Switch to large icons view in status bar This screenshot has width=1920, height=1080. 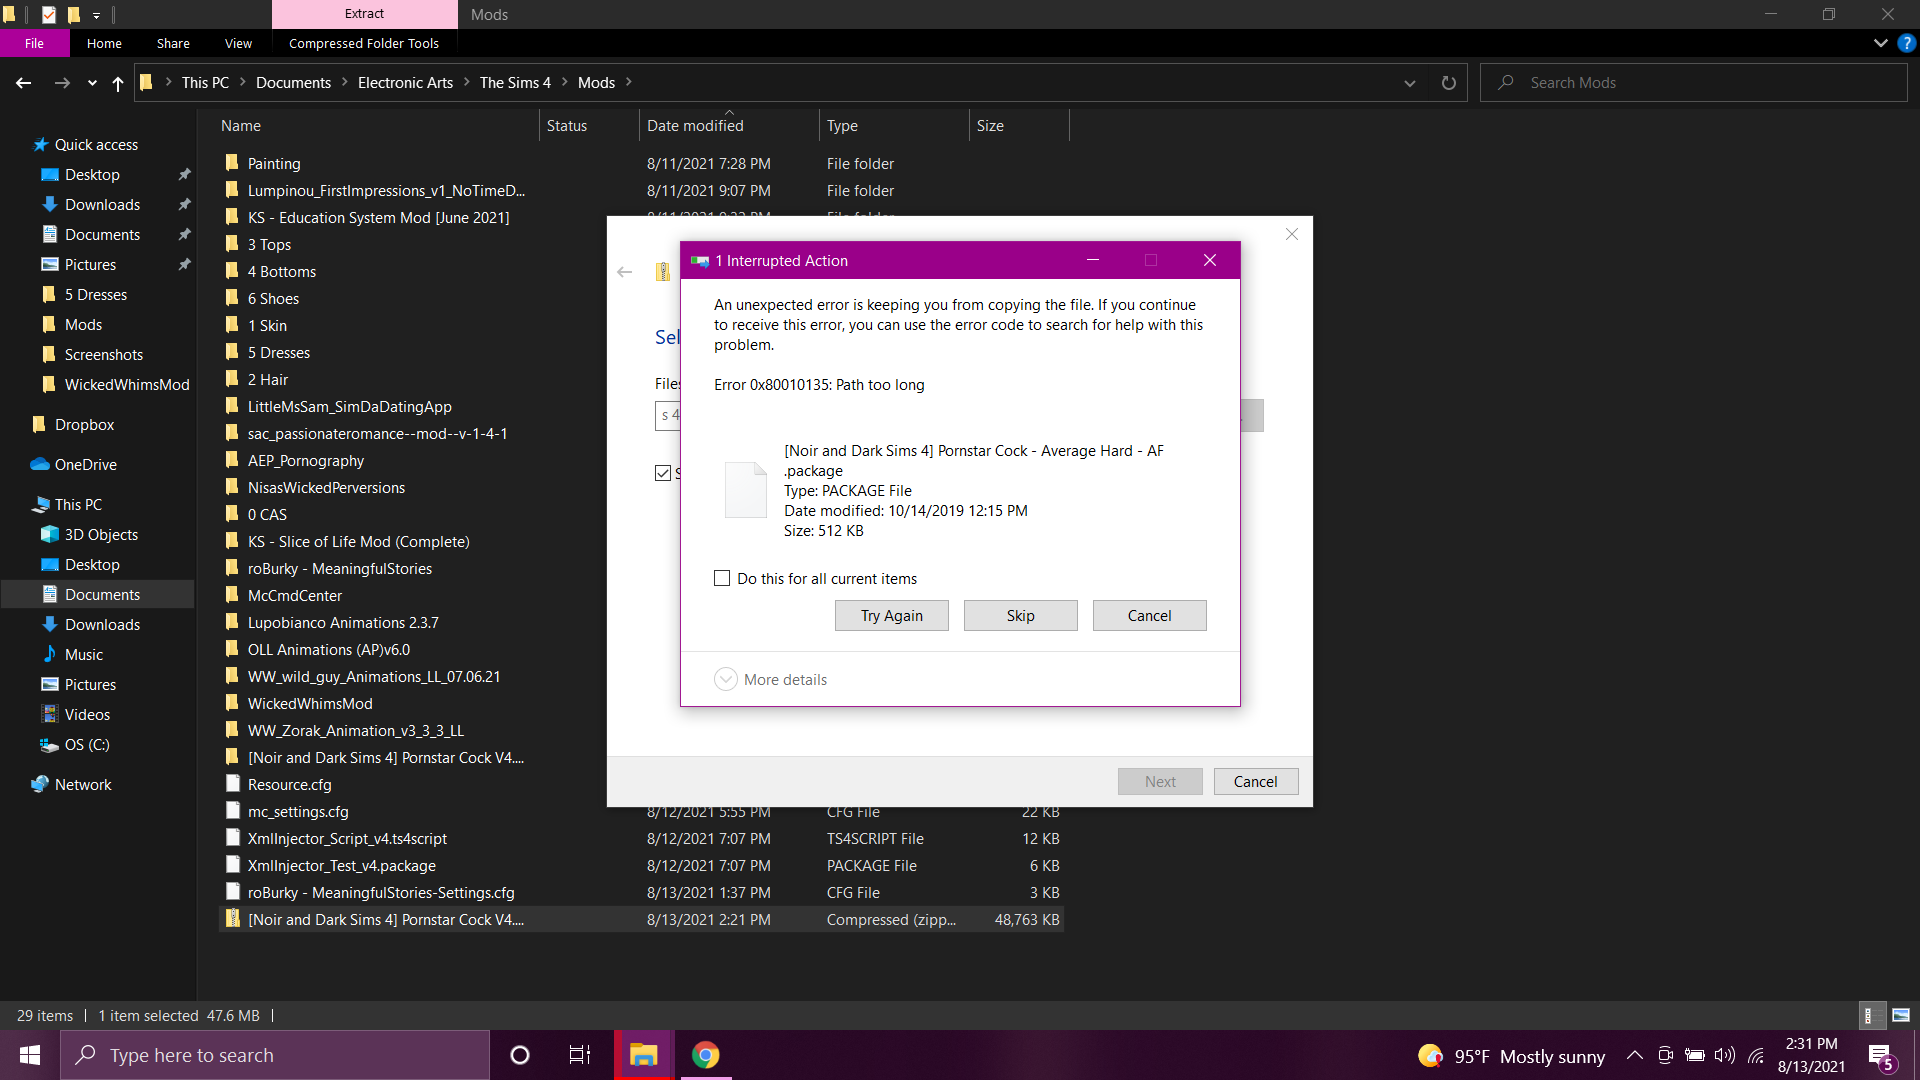(x=1901, y=1016)
